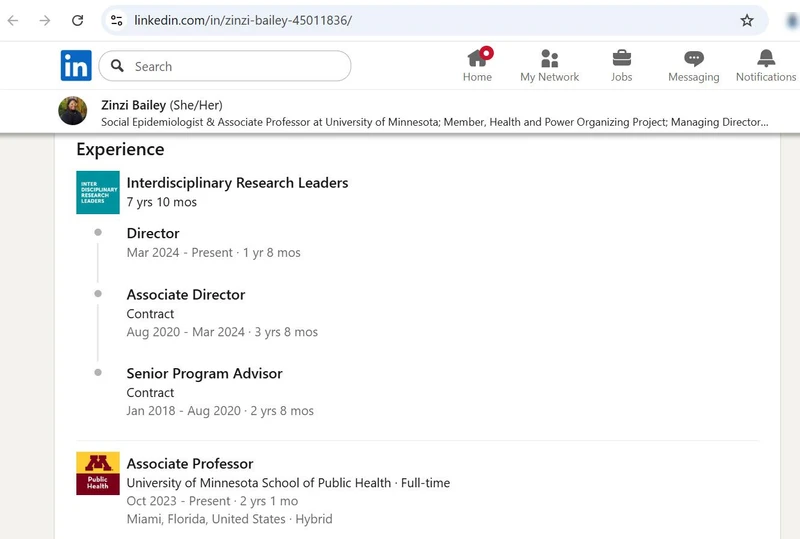Click the Associate Professor title
Image resolution: width=800 pixels, height=539 pixels.
[190, 463]
